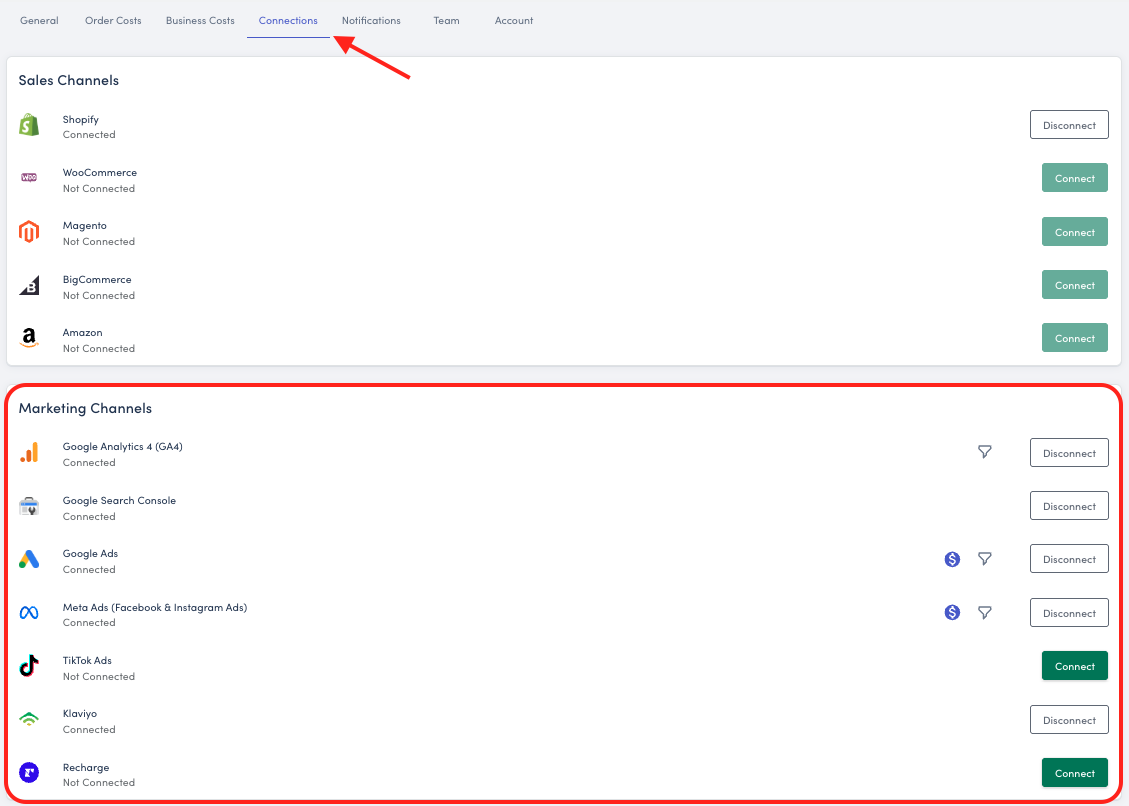This screenshot has width=1129, height=806.
Task: Go to the Business Costs tab
Action: pyautogui.click(x=200, y=21)
